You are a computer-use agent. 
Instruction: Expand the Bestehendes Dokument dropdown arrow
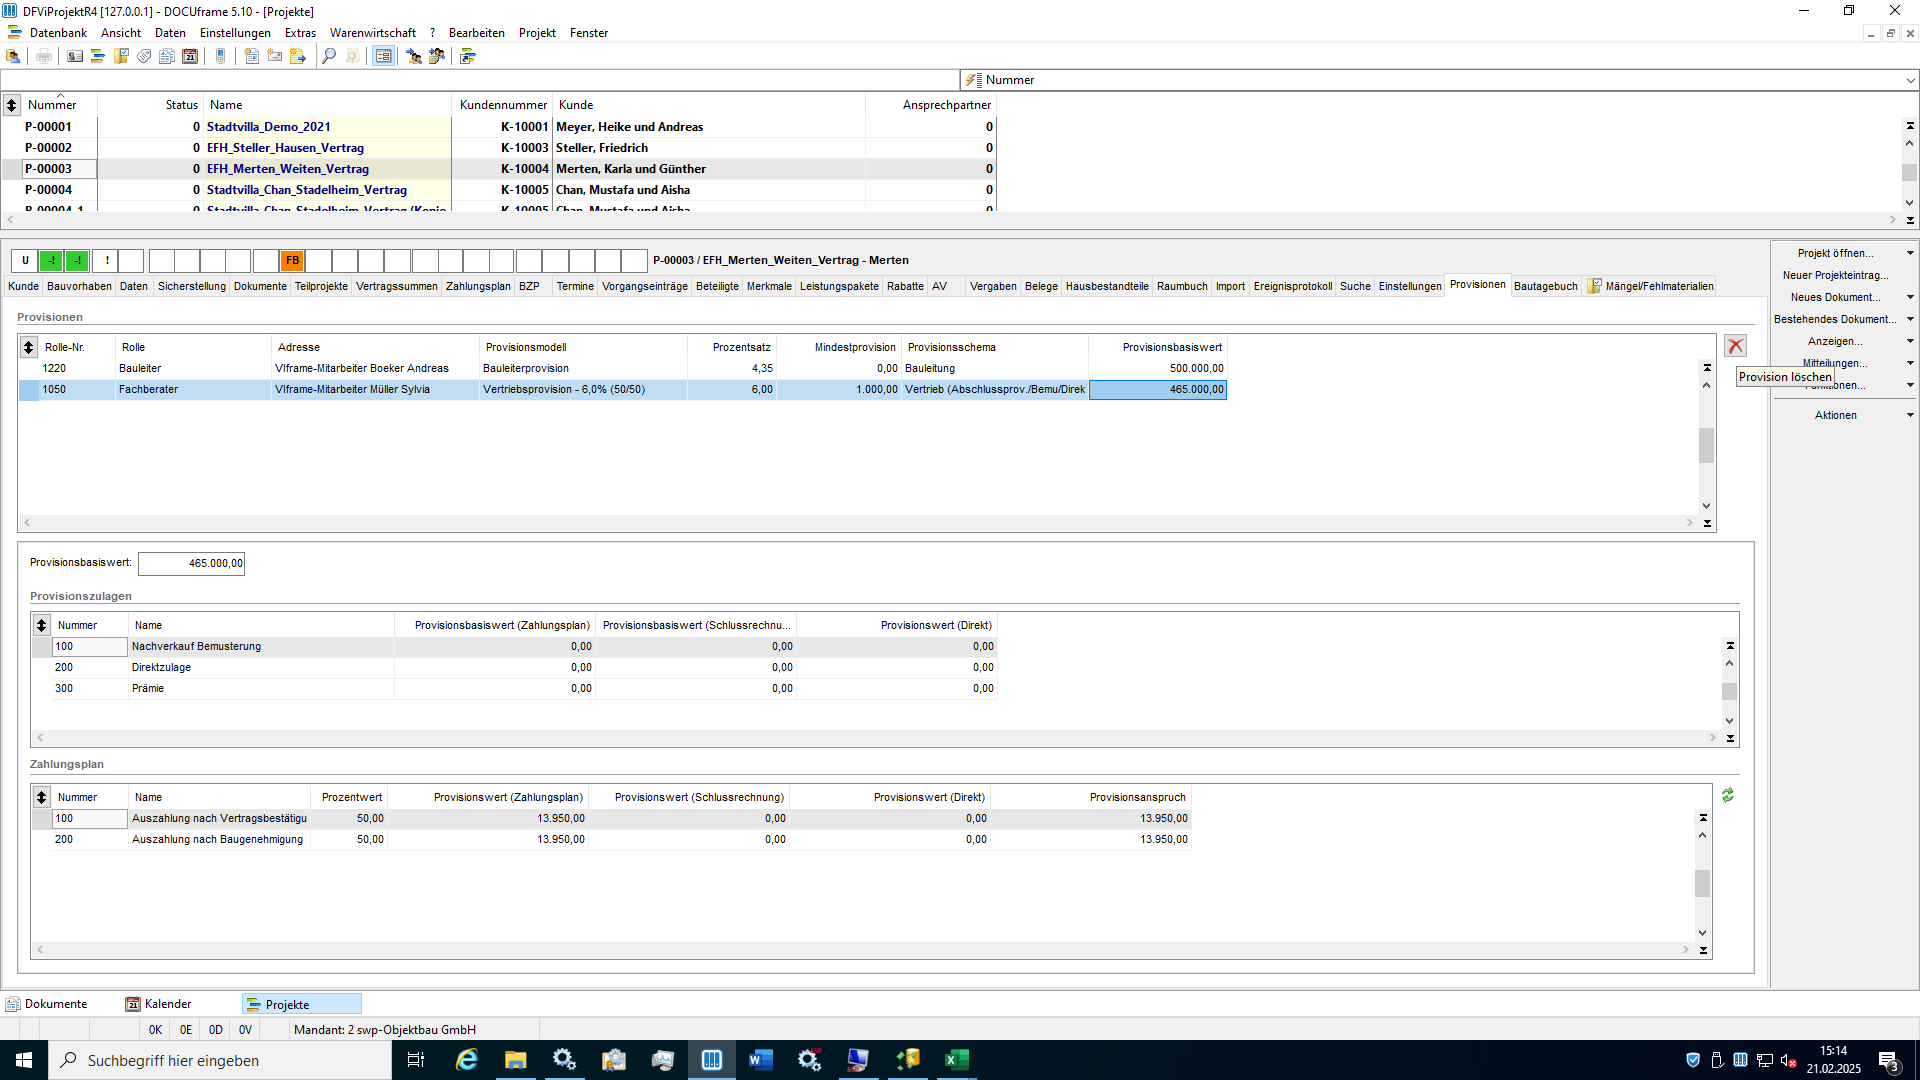(1910, 319)
